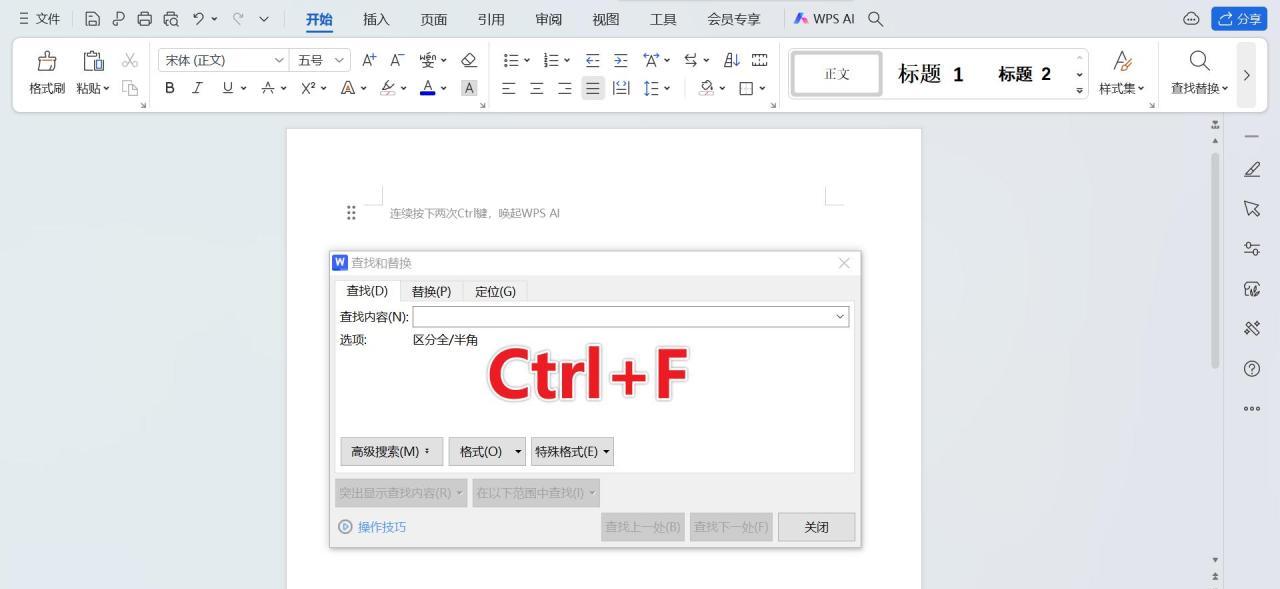Enable center text alignment
Screen dimensions: 1280x589
point(536,88)
